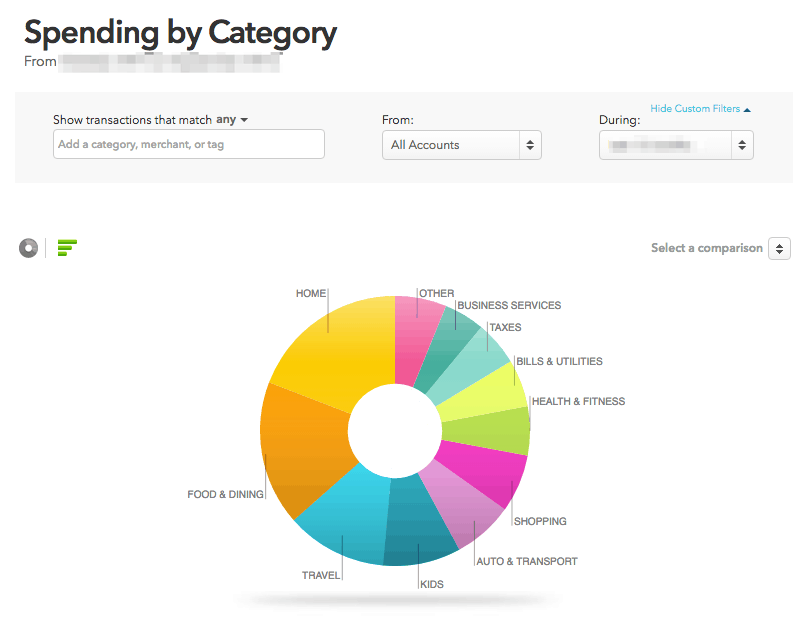Click Hide Custom Filters link
The image size is (803, 634).
pos(699,108)
